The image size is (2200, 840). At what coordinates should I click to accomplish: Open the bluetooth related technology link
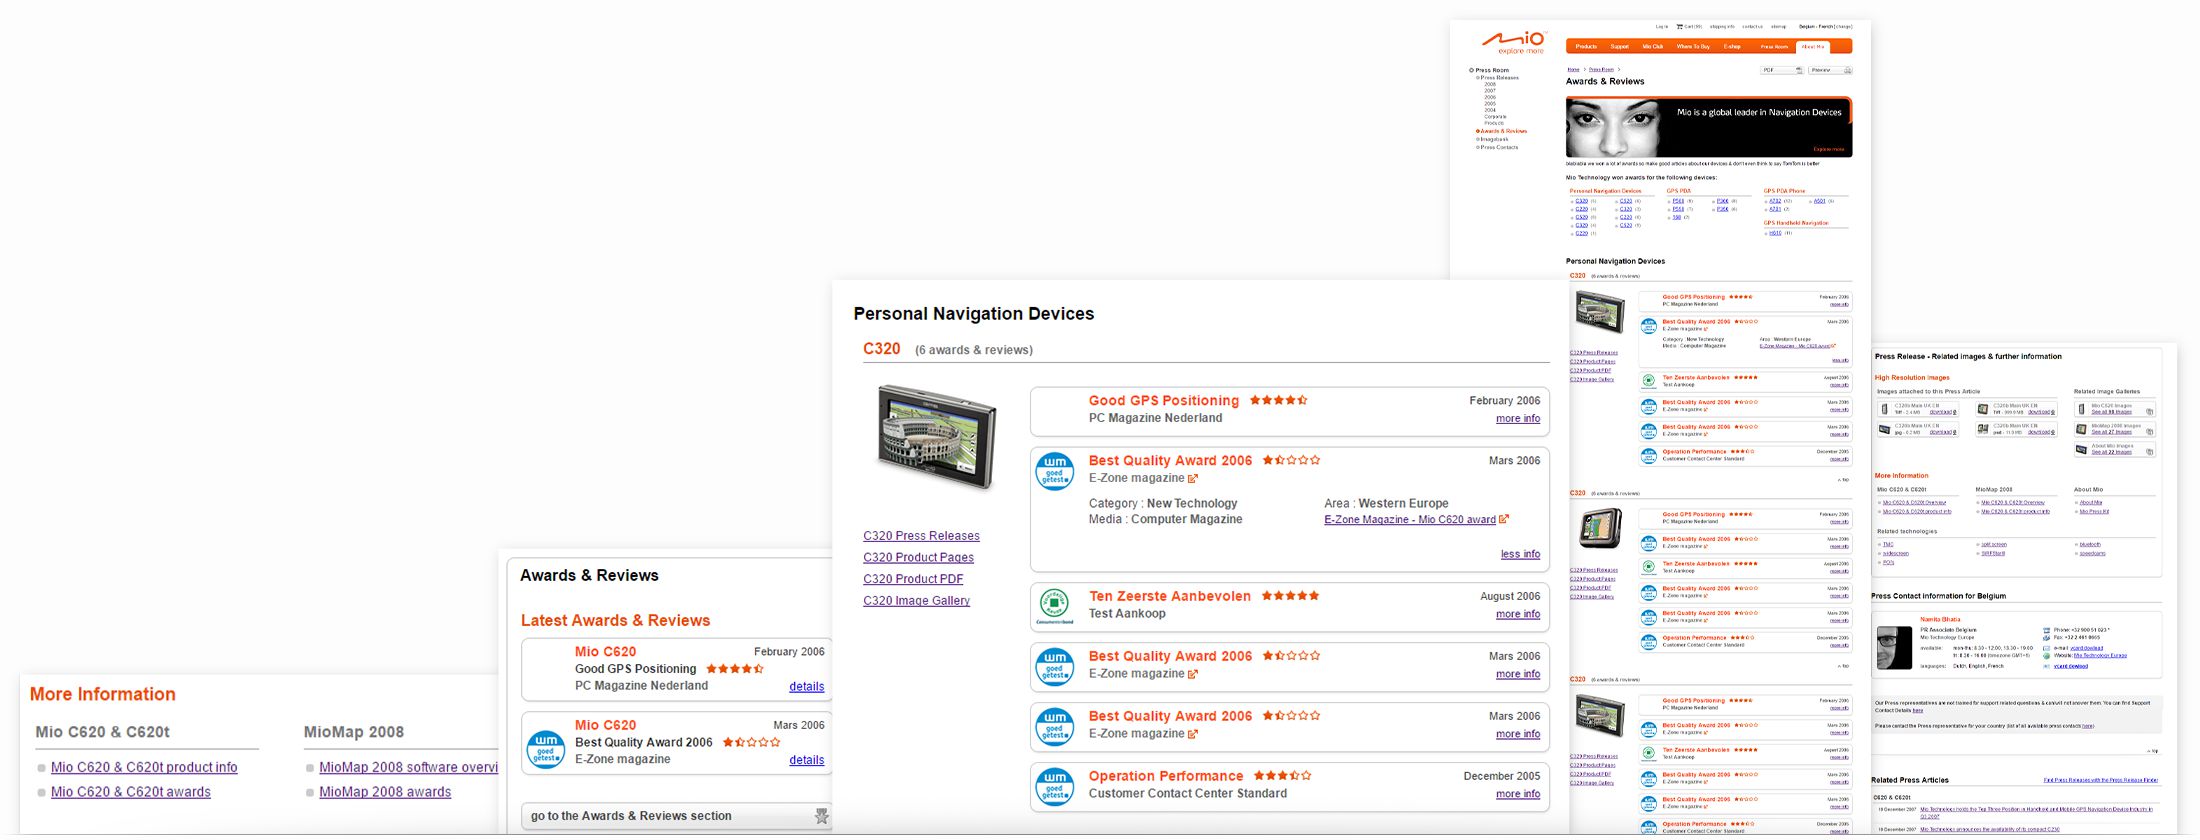pyautogui.click(x=2090, y=545)
